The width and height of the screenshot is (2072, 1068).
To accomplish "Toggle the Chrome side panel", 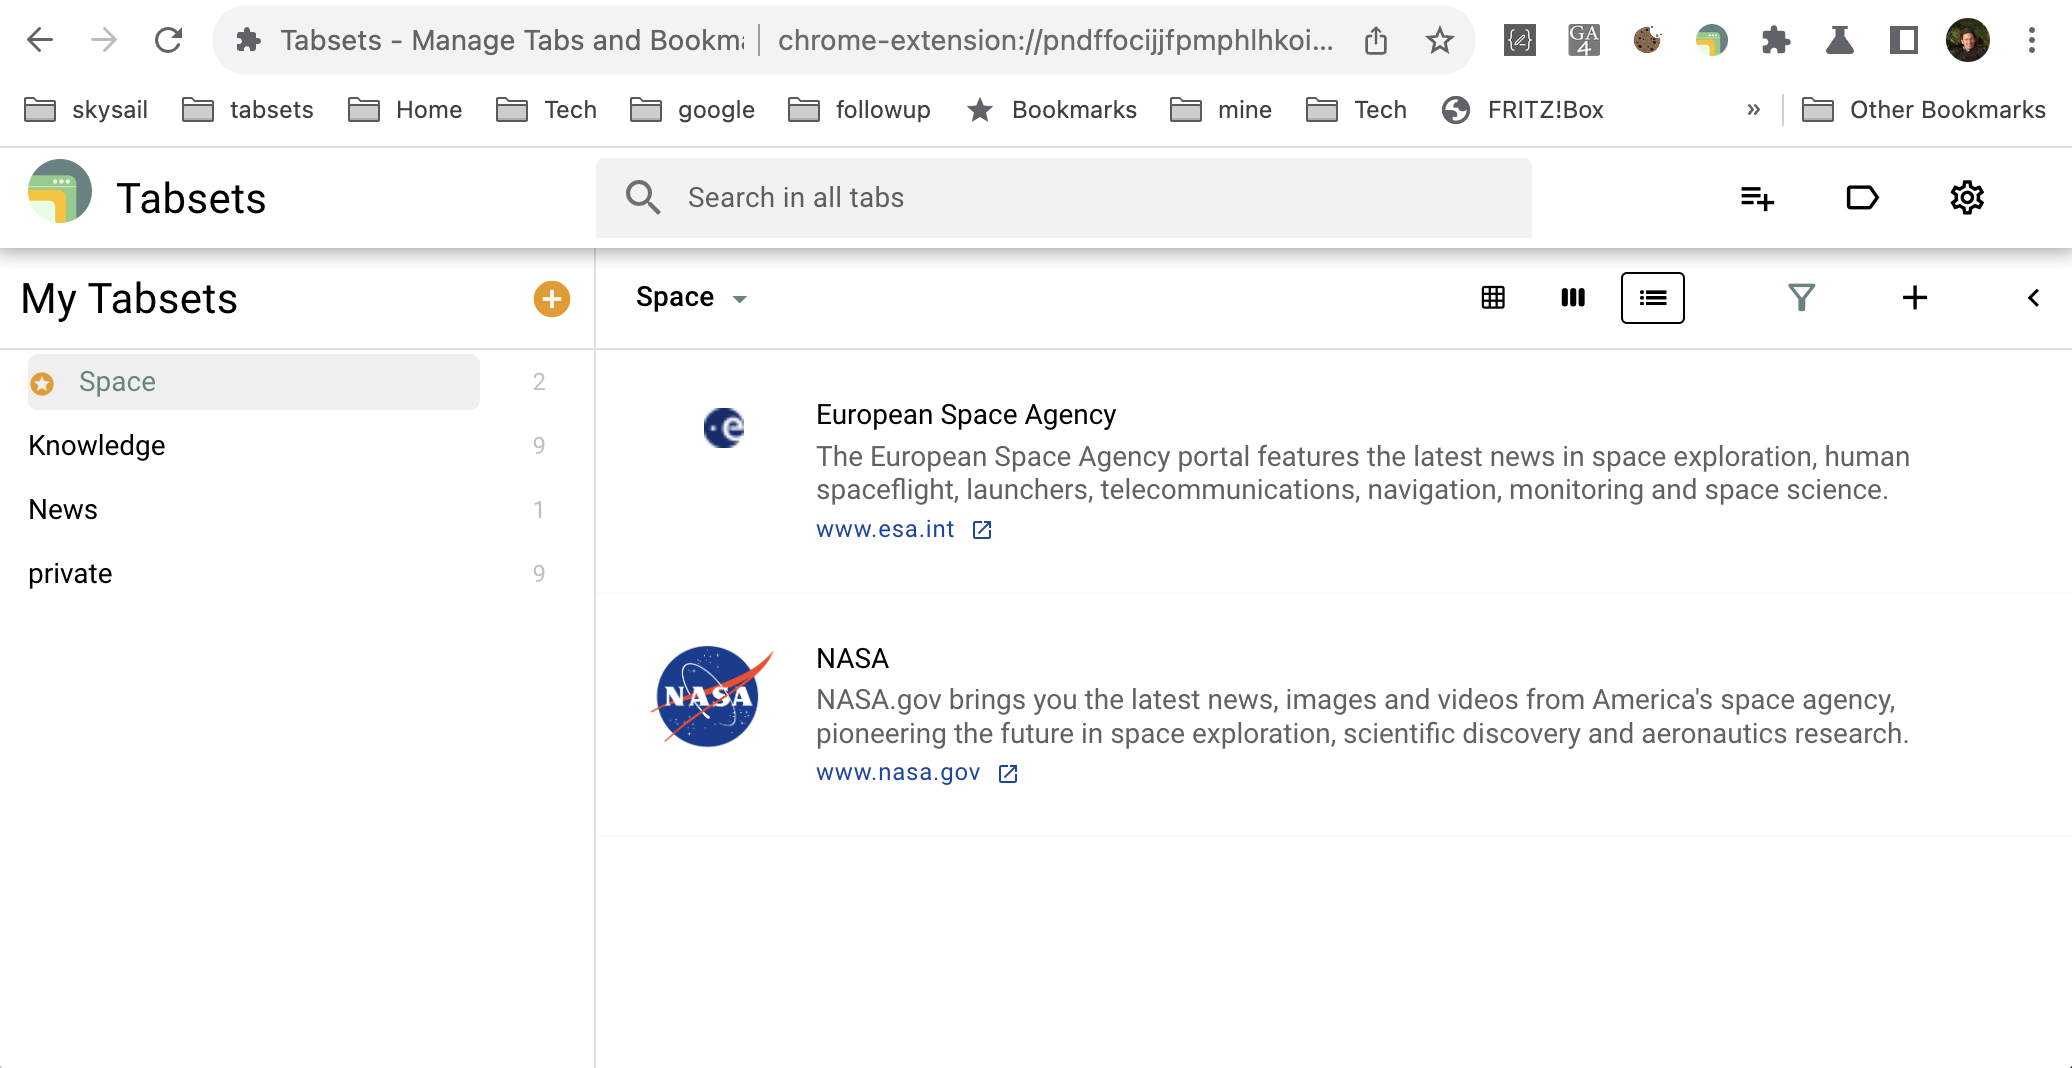I will [1904, 40].
